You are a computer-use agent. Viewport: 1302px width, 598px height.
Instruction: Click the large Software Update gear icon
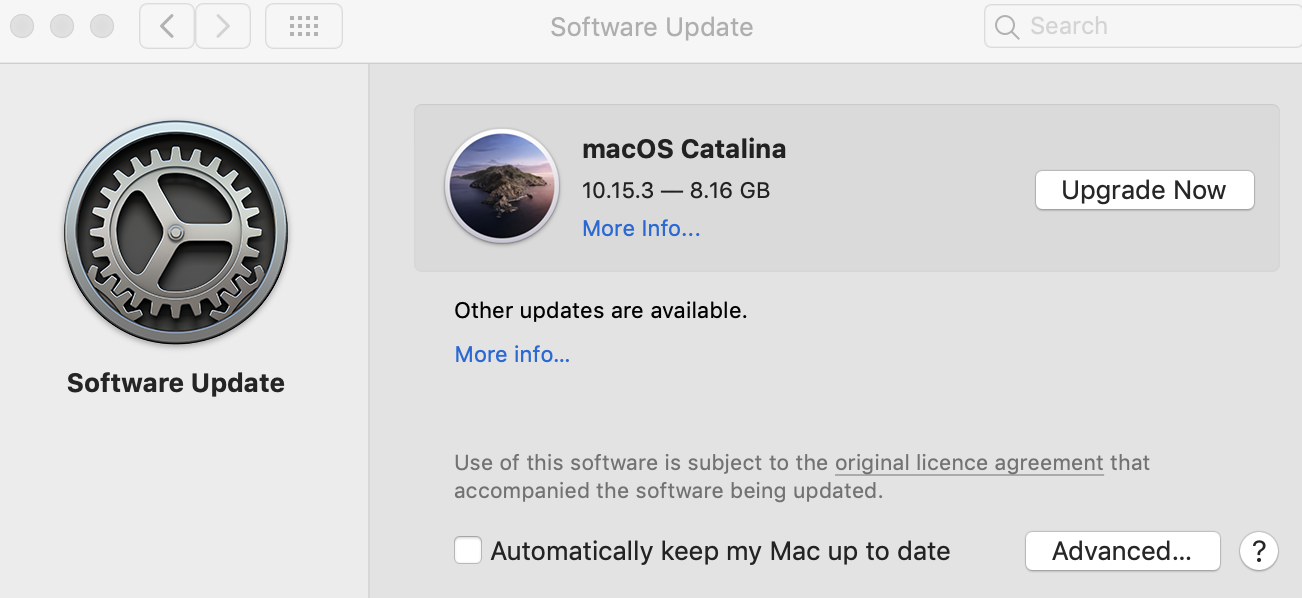(176, 233)
